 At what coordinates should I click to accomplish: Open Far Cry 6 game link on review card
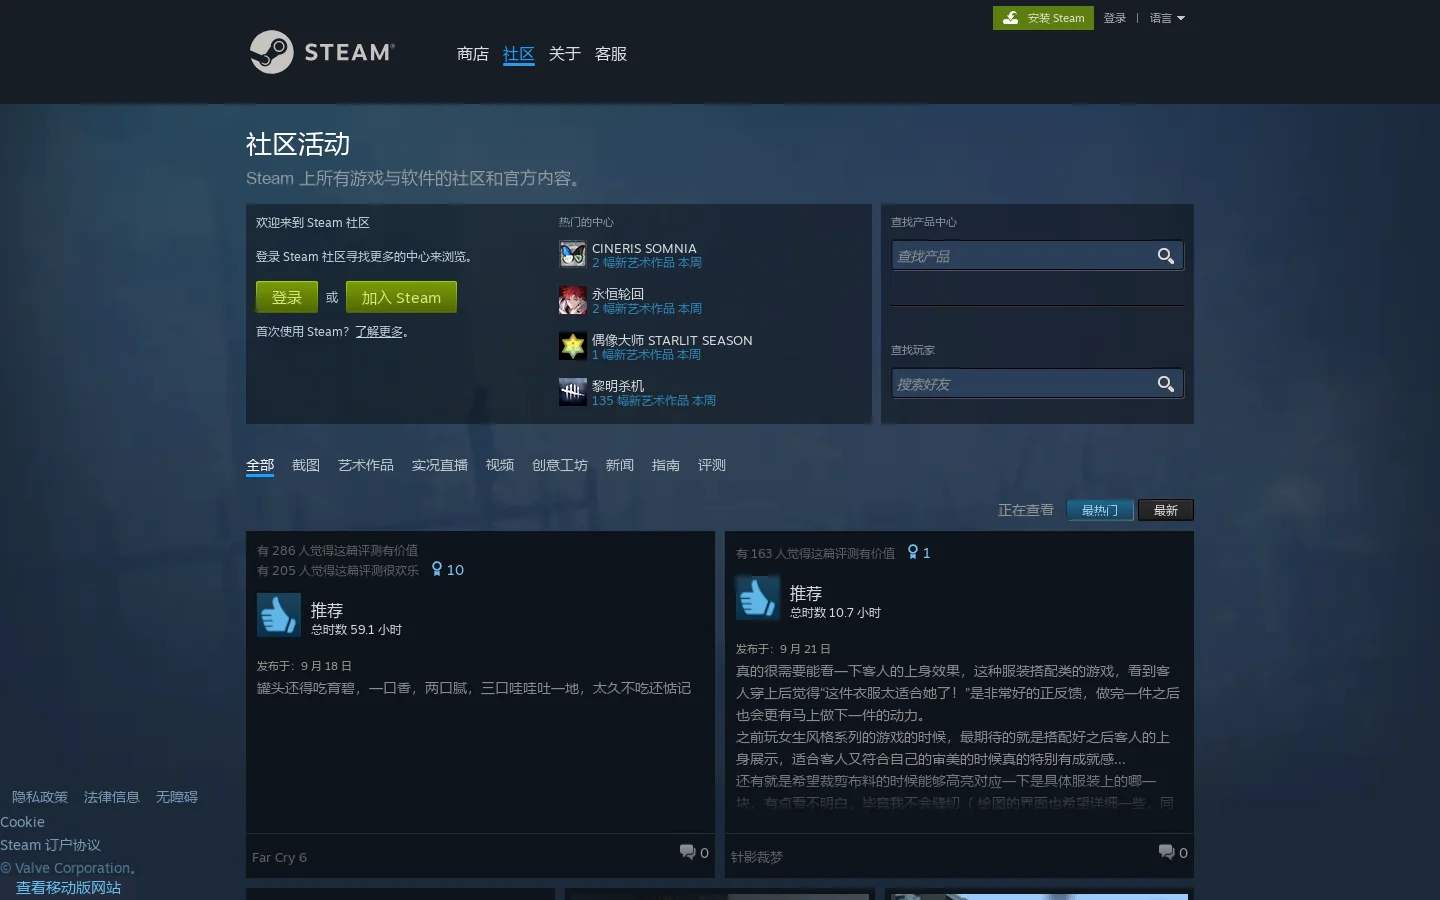pyautogui.click(x=279, y=857)
